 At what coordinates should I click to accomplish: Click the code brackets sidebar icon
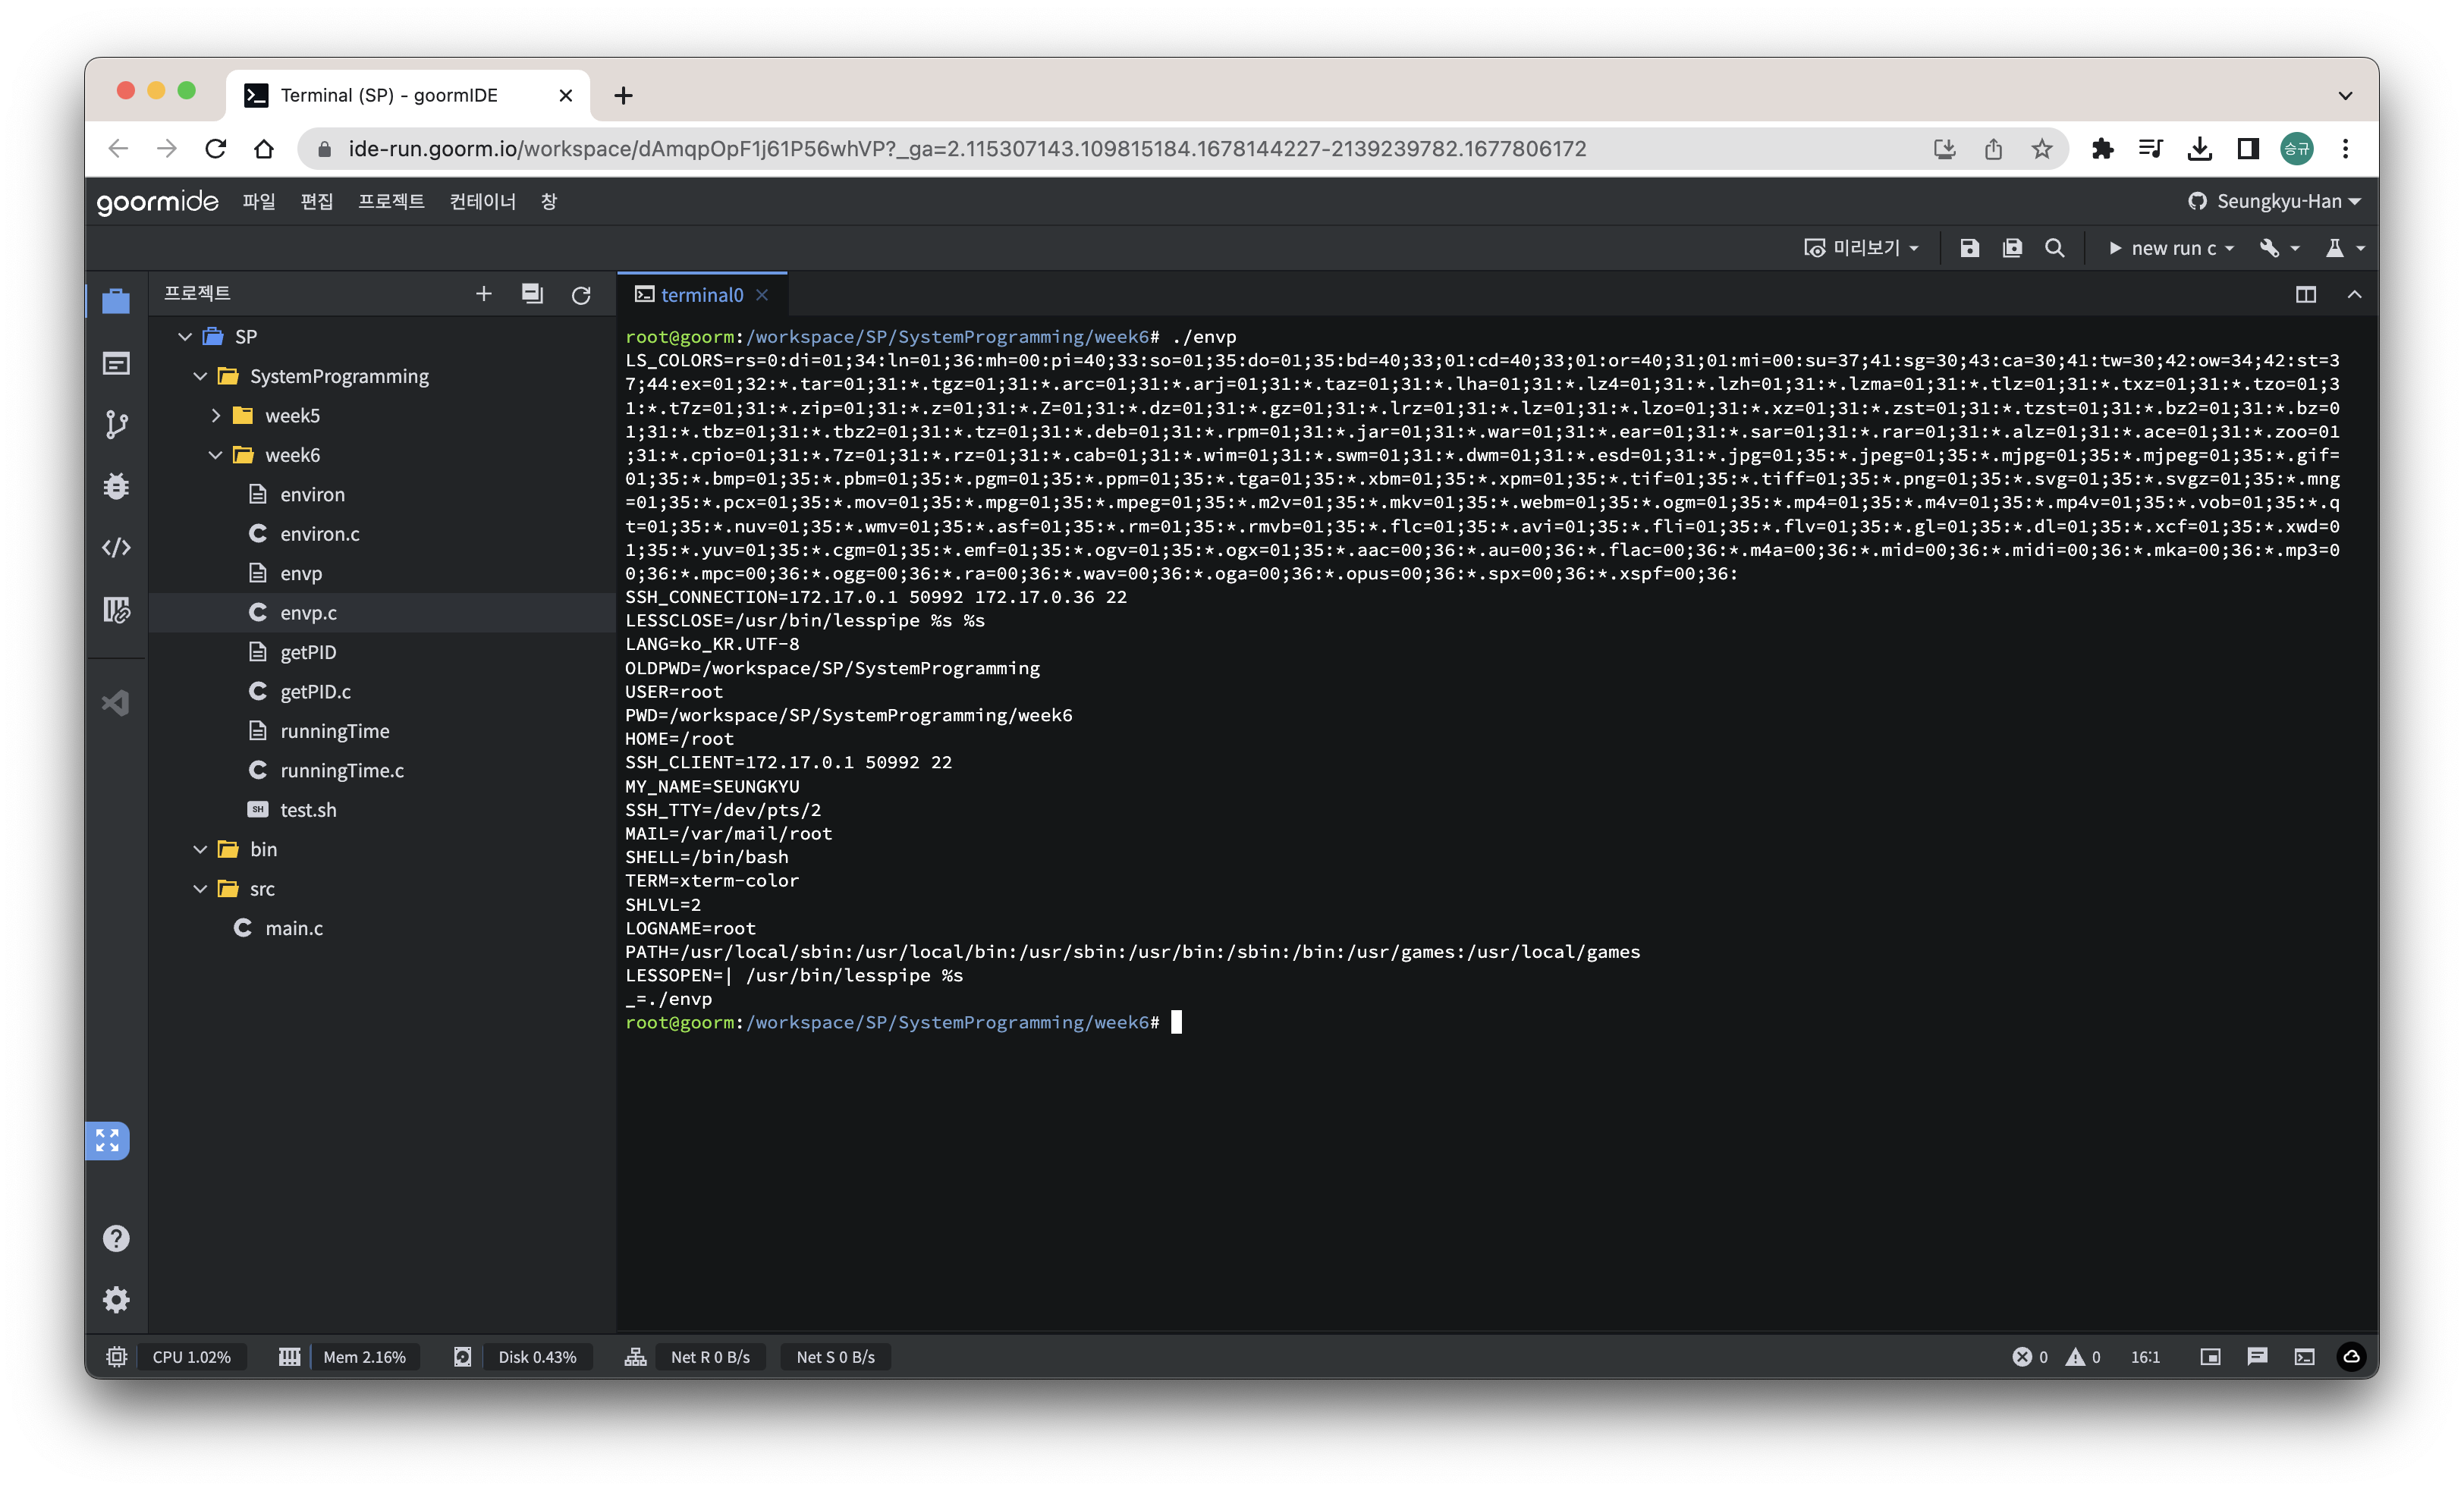click(x=116, y=548)
